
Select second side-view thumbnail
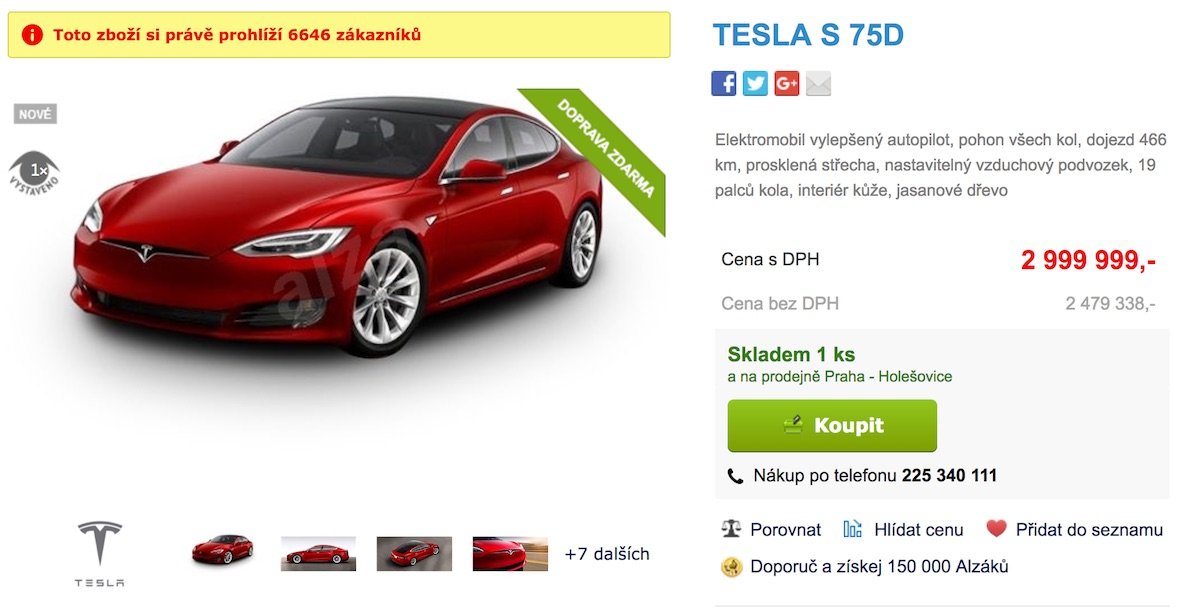318,554
